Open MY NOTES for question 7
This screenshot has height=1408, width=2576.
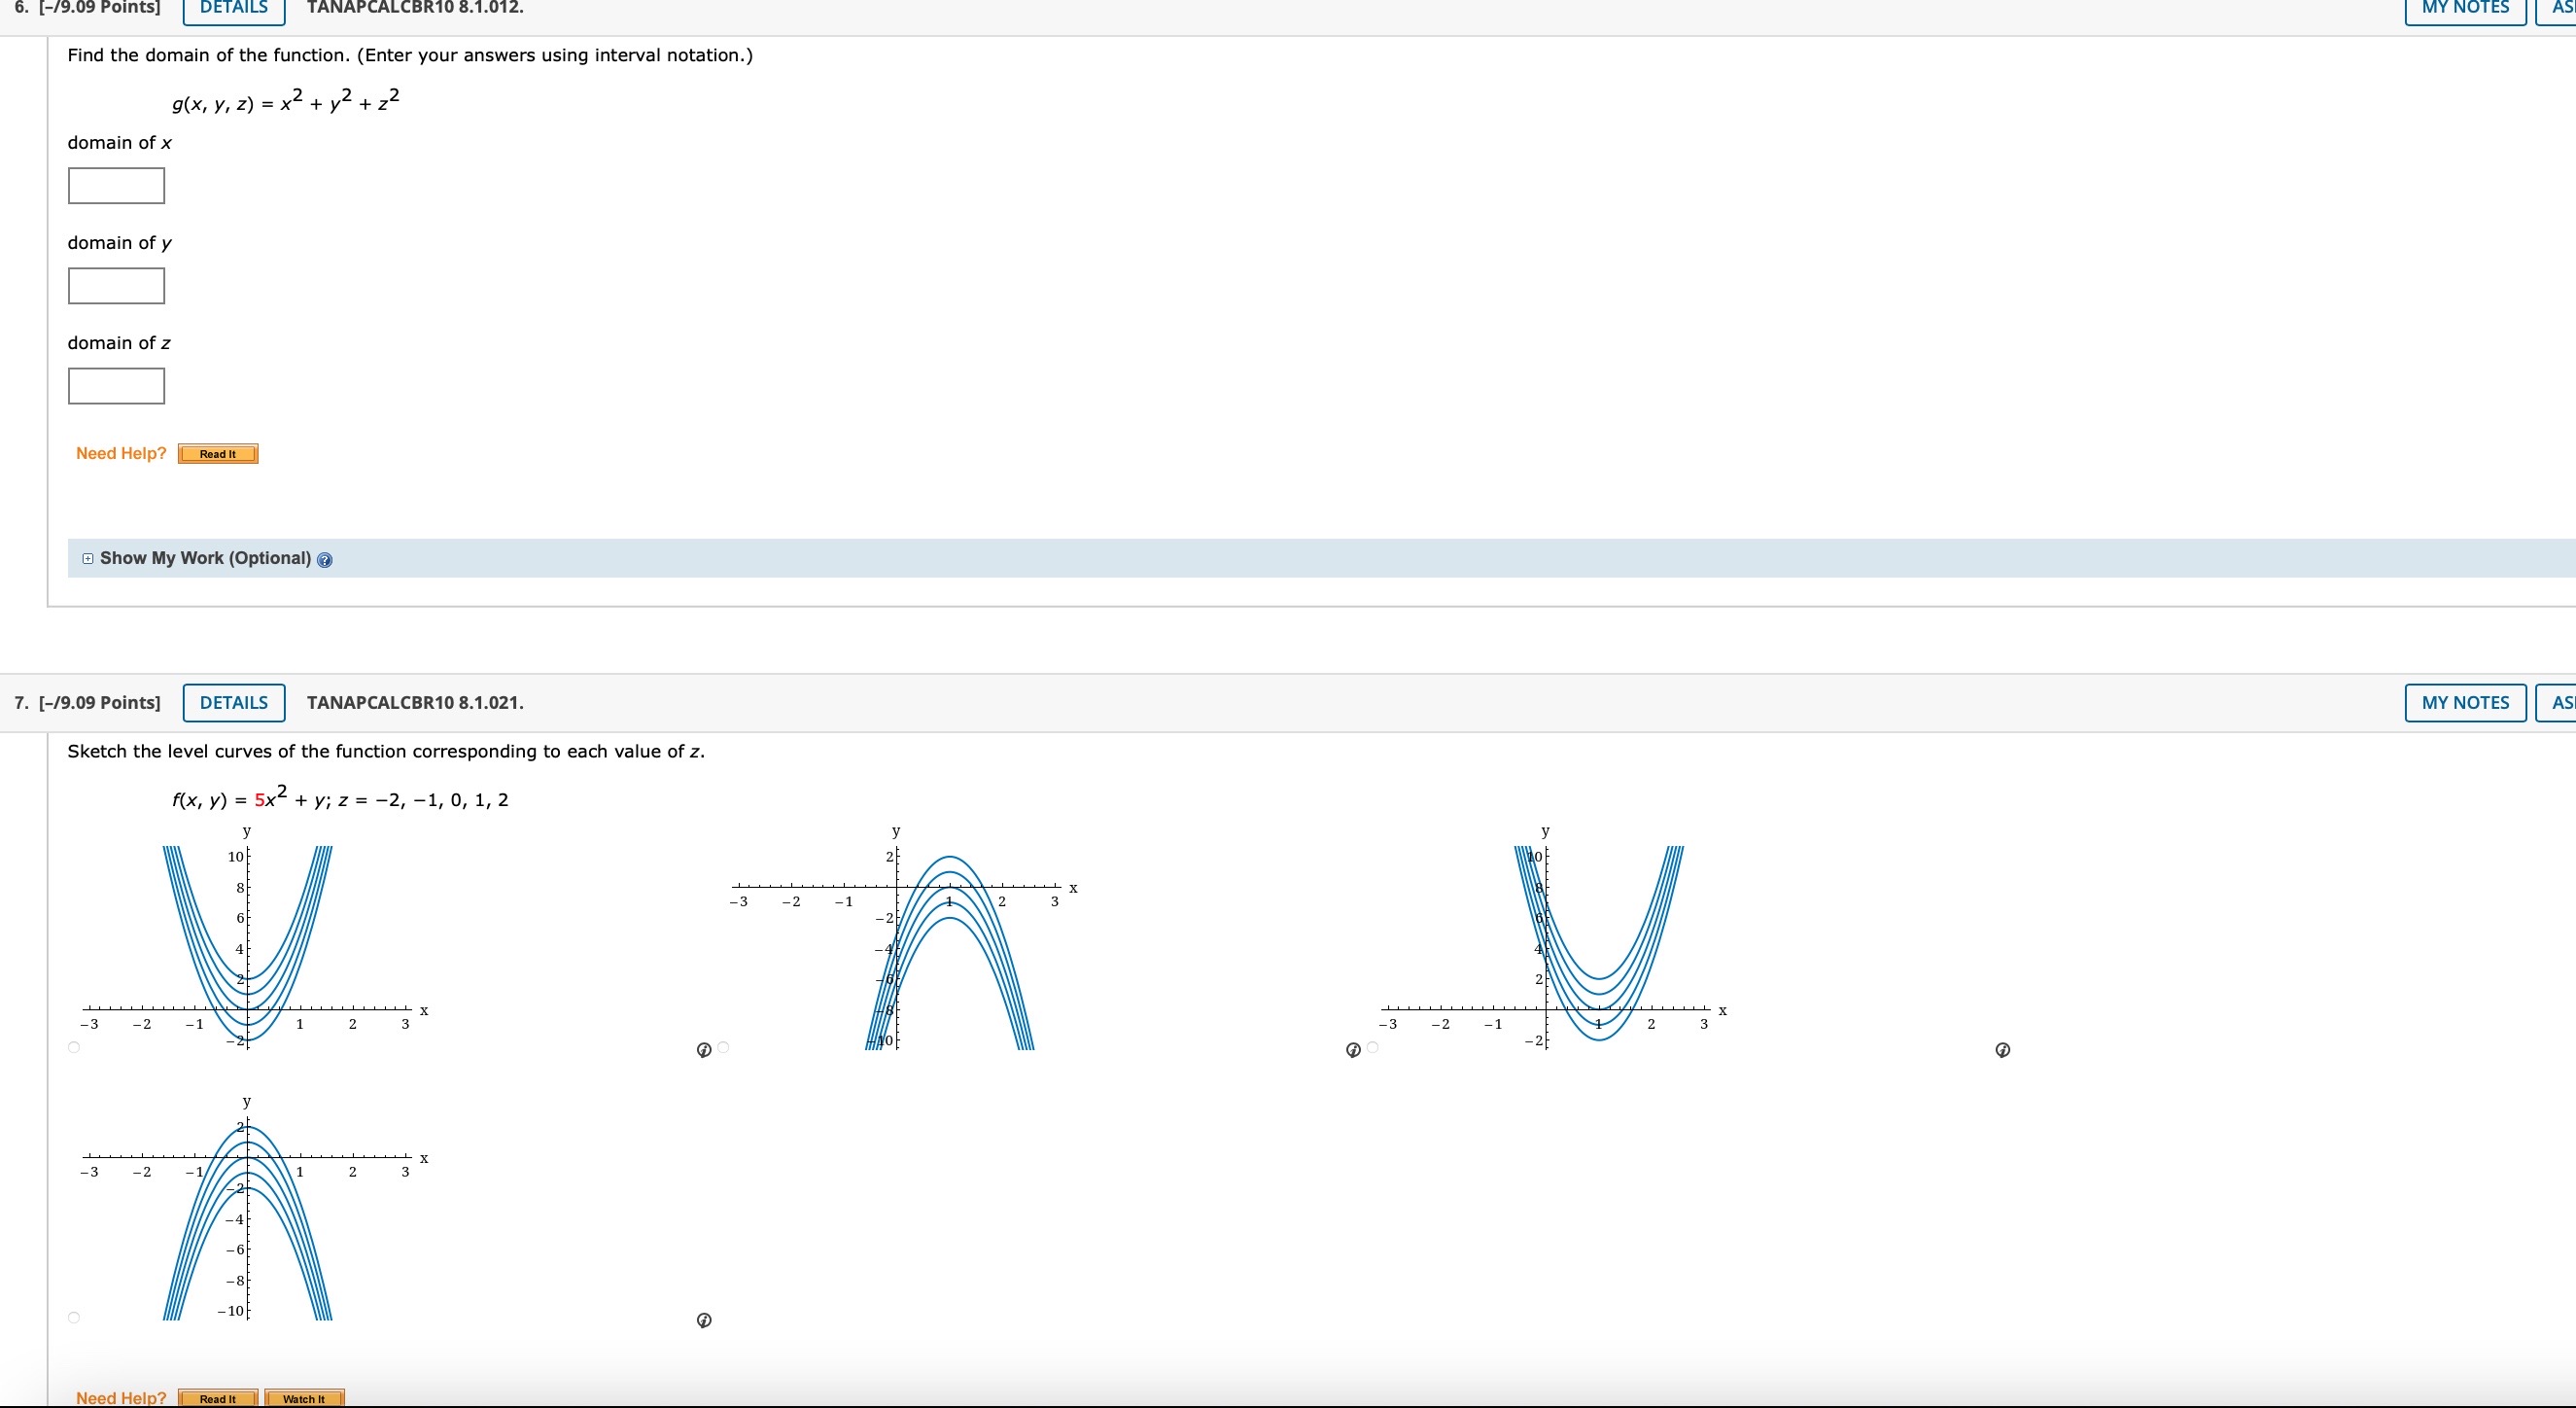2464,702
